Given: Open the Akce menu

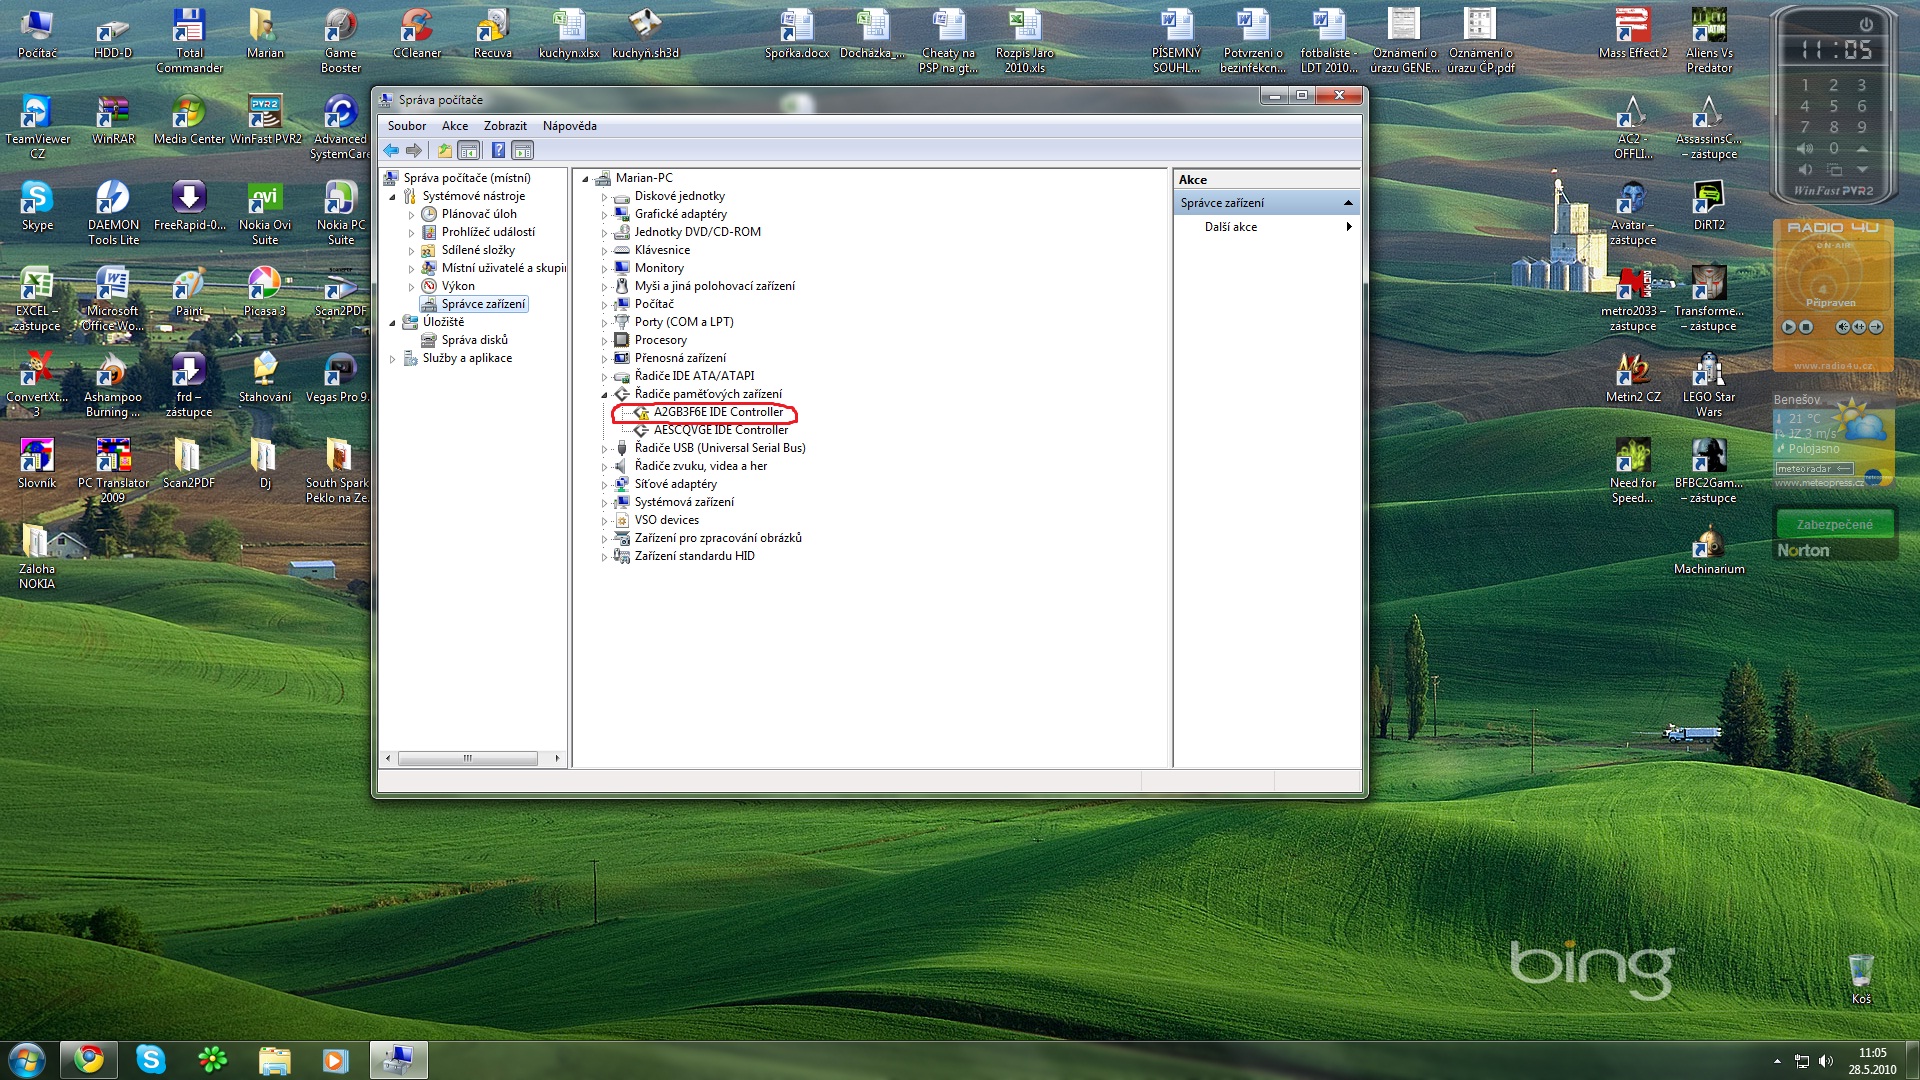Looking at the screenshot, I should point(454,126).
